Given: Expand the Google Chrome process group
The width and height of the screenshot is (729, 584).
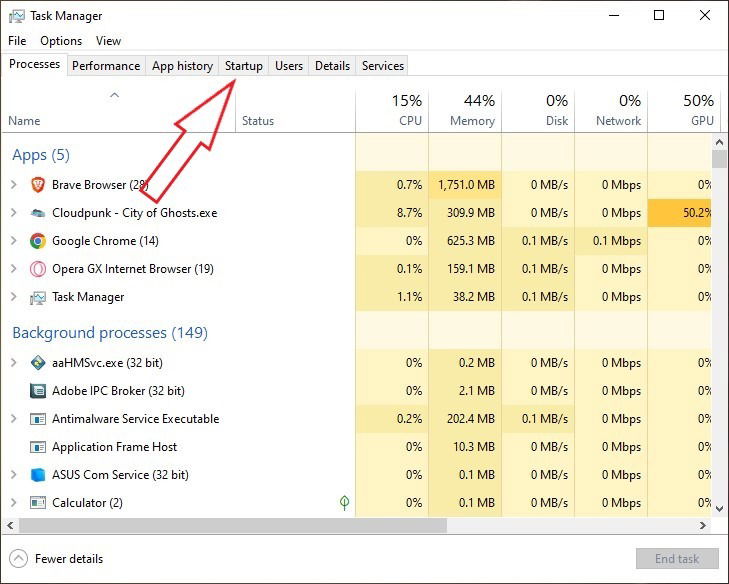Looking at the screenshot, I should (x=14, y=241).
